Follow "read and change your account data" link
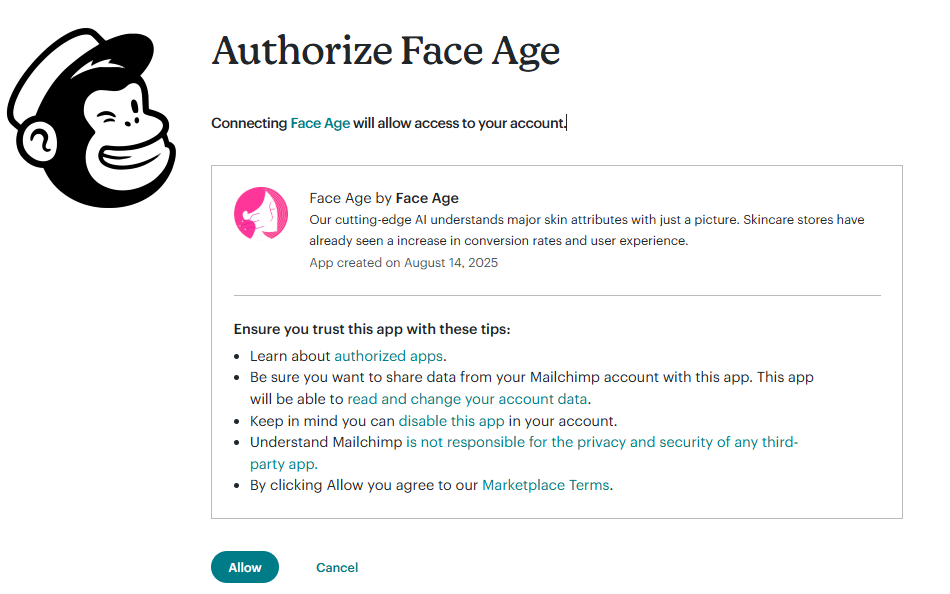The image size is (950, 594). pyautogui.click(x=467, y=399)
